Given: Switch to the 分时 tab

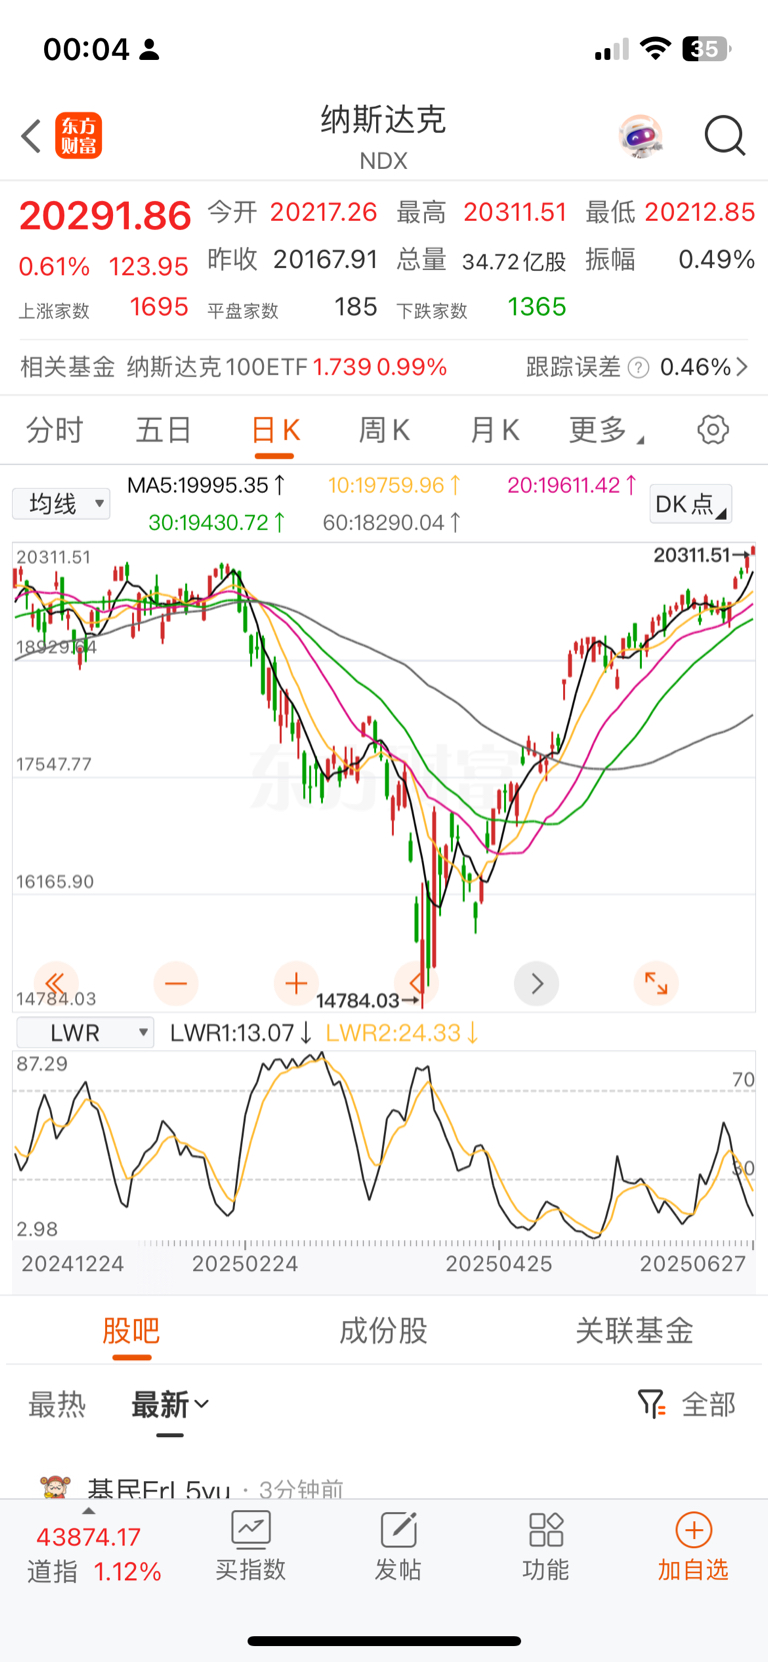Looking at the screenshot, I should tap(54, 431).
